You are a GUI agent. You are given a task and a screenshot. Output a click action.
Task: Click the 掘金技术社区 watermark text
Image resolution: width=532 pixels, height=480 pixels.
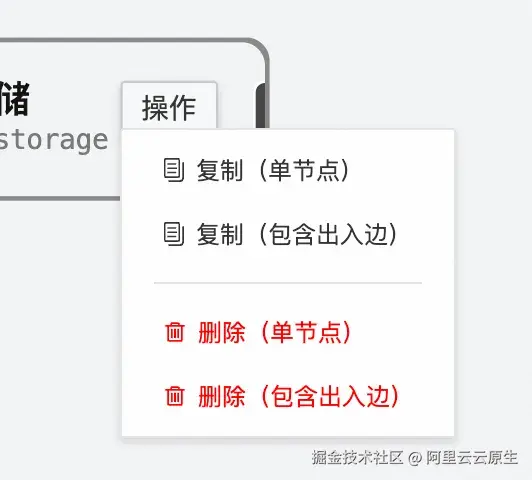point(357,458)
